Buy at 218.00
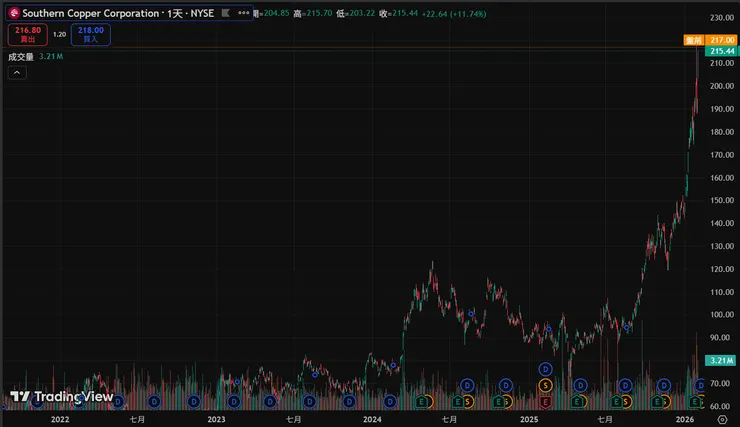 tap(91, 34)
